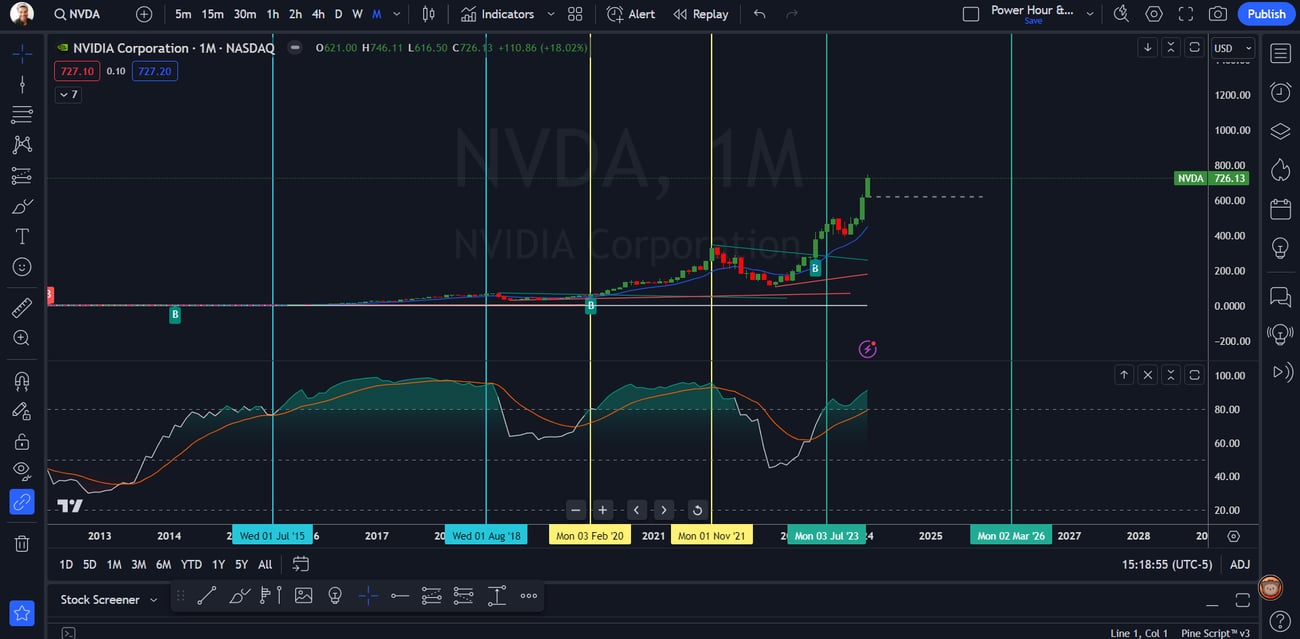Open the candlestick chart type selector

click(x=429, y=14)
